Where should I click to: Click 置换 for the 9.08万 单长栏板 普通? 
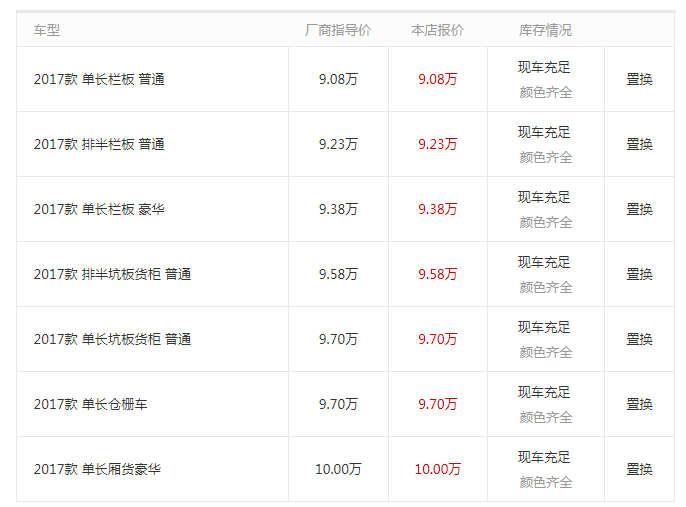click(x=639, y=79)
